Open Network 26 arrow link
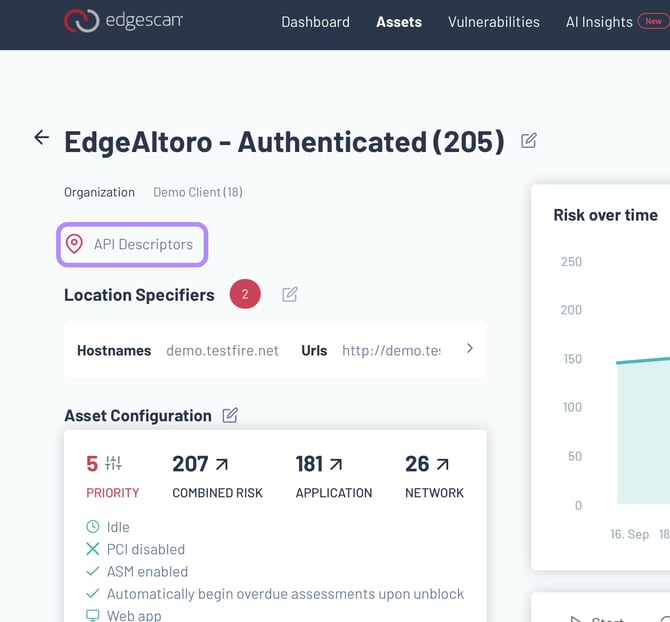The image size is (670, 622). [442, 464]
